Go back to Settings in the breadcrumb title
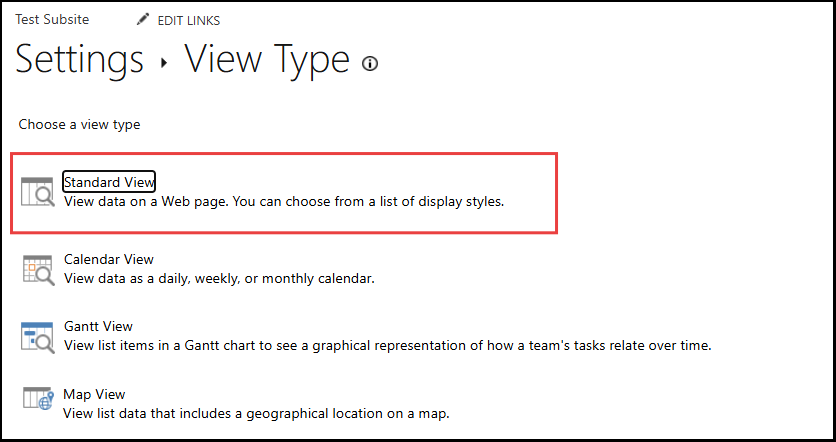 pos(80,60)
